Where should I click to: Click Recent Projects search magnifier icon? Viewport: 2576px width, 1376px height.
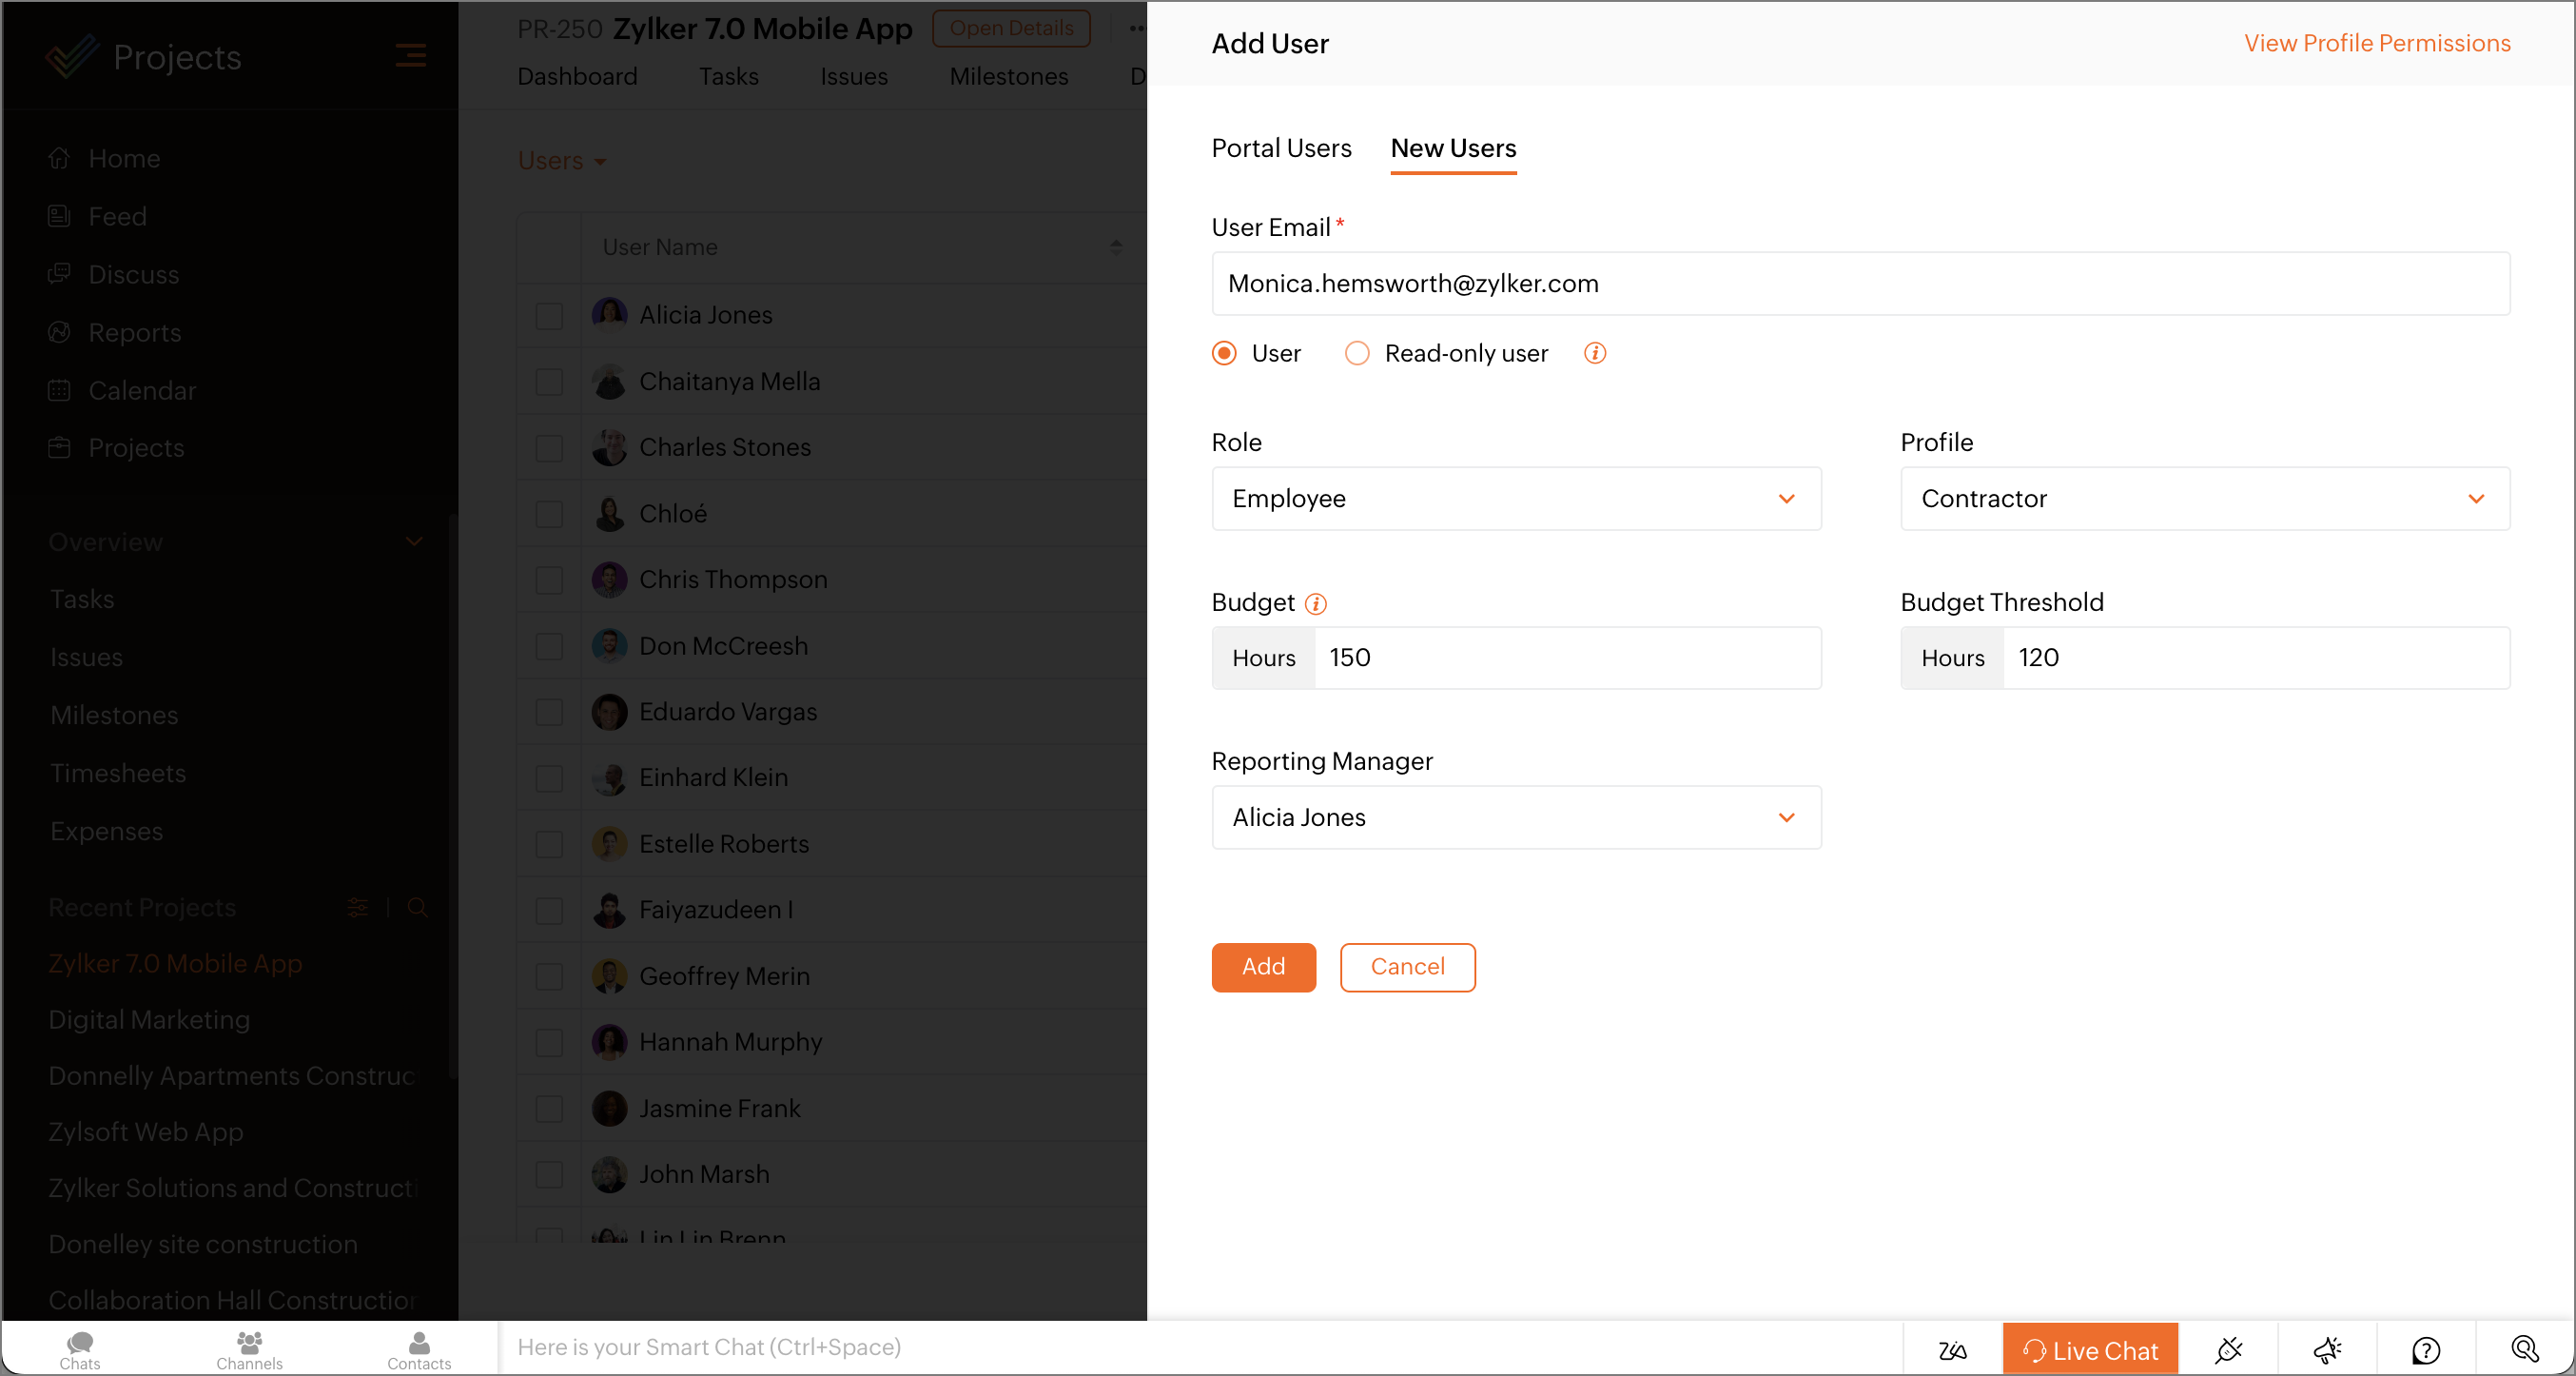pos(418,907)
